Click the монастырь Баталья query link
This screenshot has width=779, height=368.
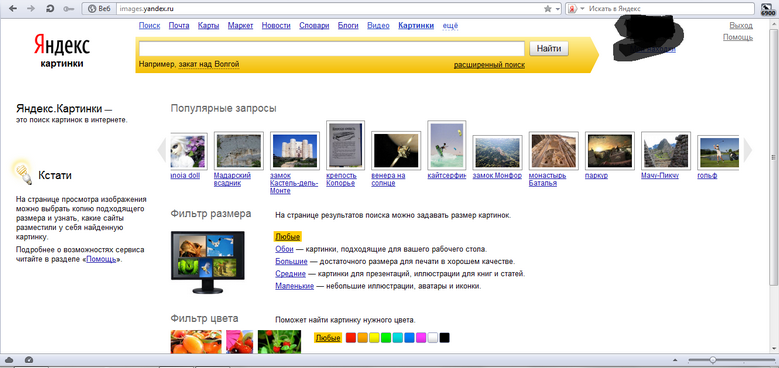coord(548,179)
